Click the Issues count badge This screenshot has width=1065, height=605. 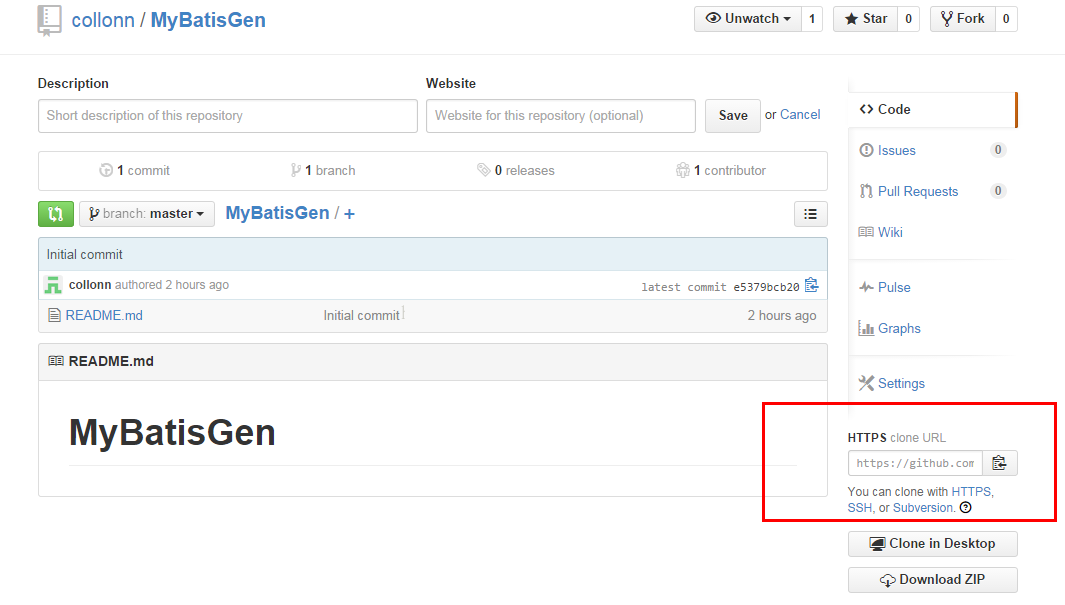point(998,150)
